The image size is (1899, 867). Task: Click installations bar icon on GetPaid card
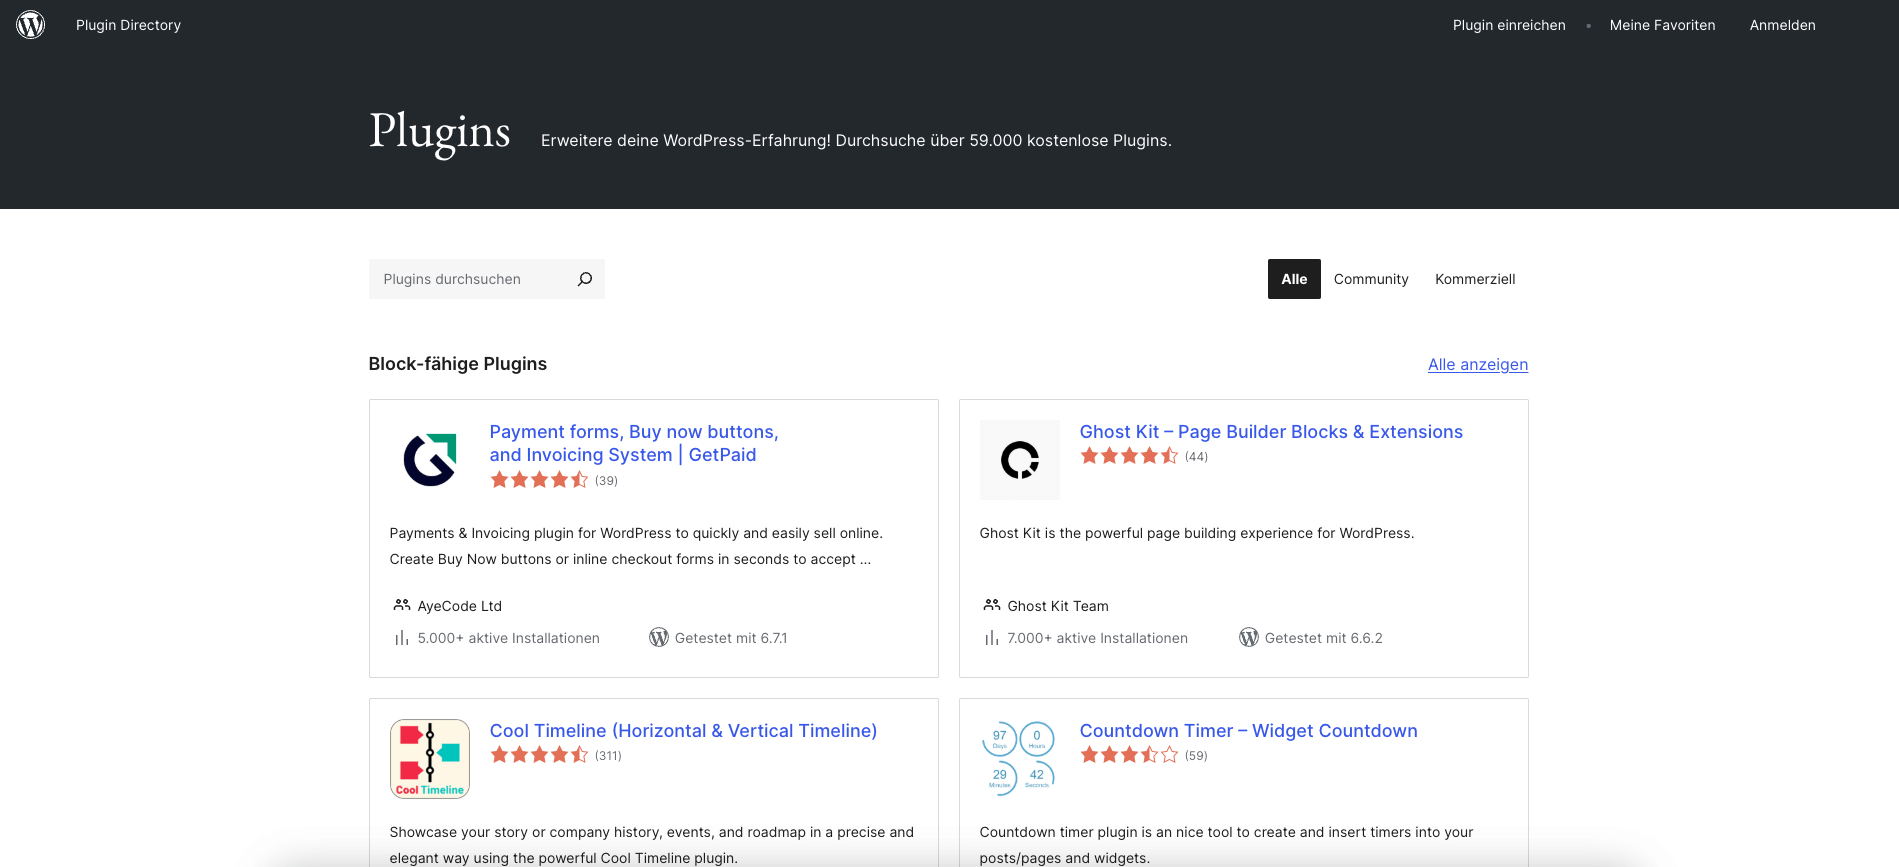(402, 638)
